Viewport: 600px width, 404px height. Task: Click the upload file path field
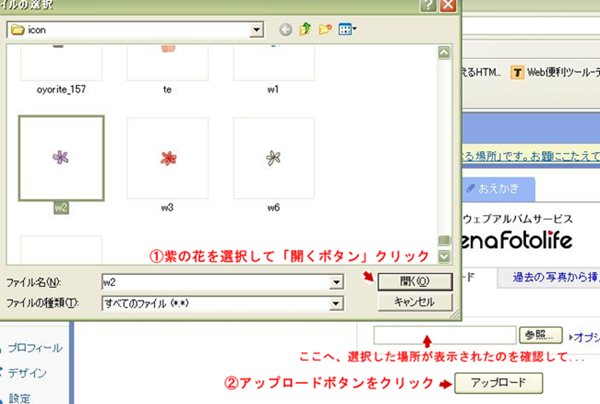445,335
